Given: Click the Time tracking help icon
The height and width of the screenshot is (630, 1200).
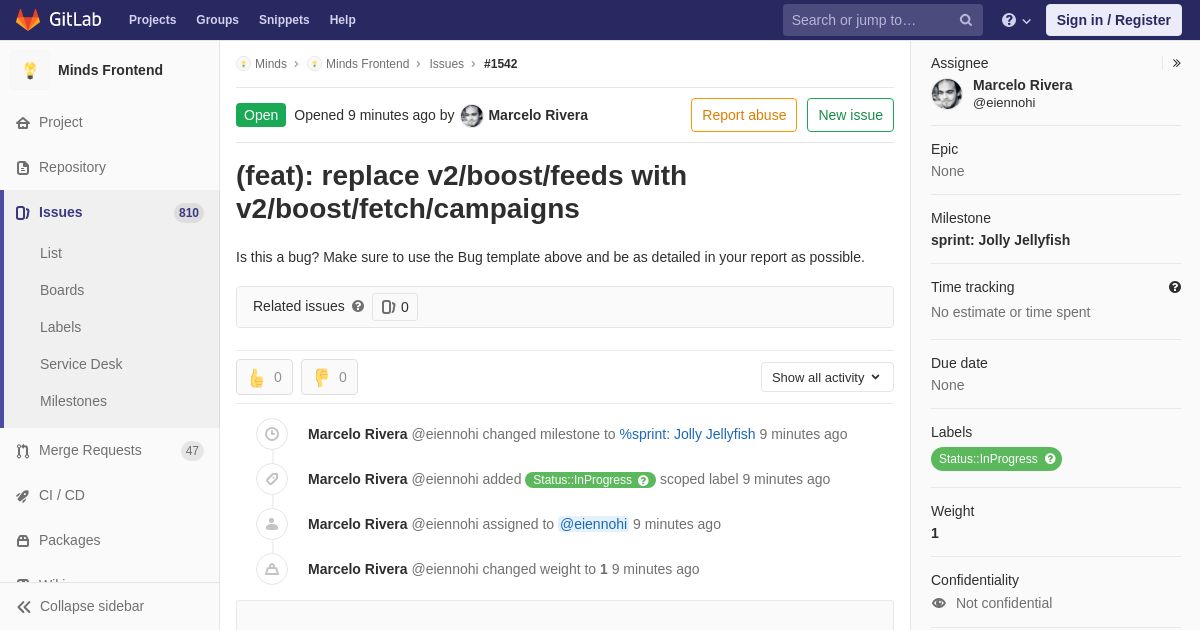Looking at the screenshot, I should click(1175, 287).
